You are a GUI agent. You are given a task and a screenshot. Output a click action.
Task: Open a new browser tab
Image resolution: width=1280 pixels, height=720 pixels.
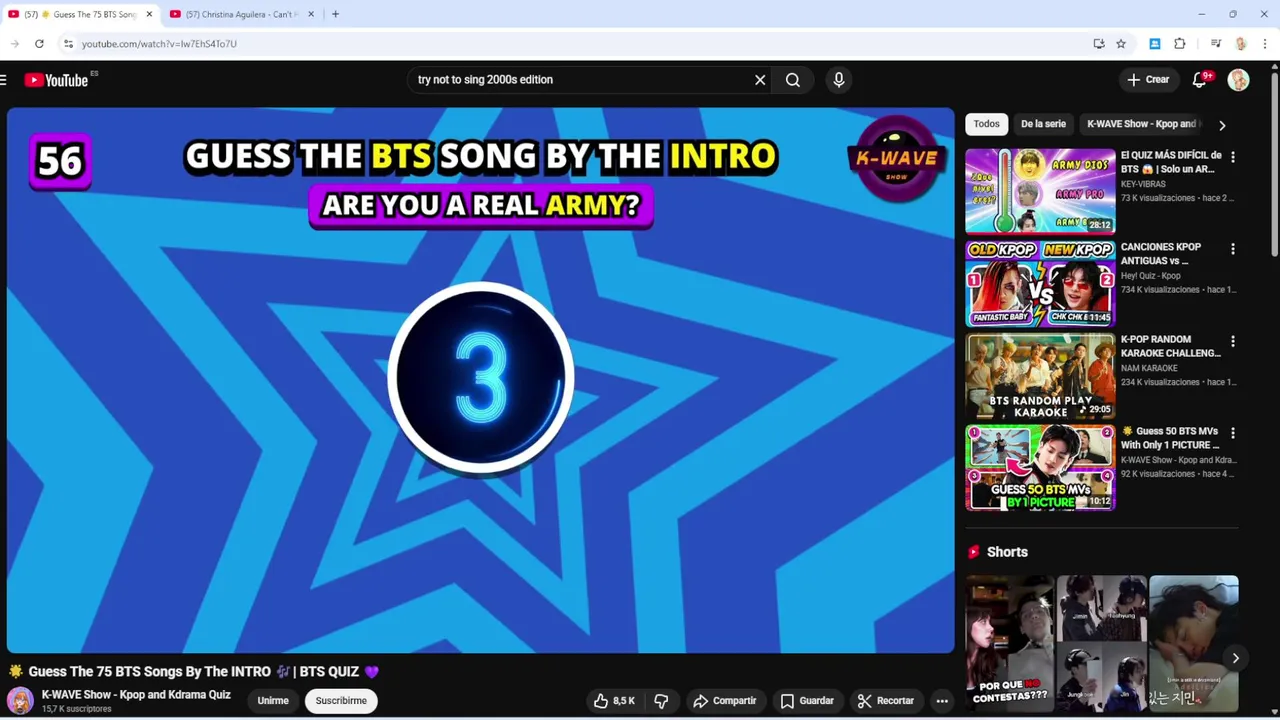pyautogui.click(x=335, y=14)
